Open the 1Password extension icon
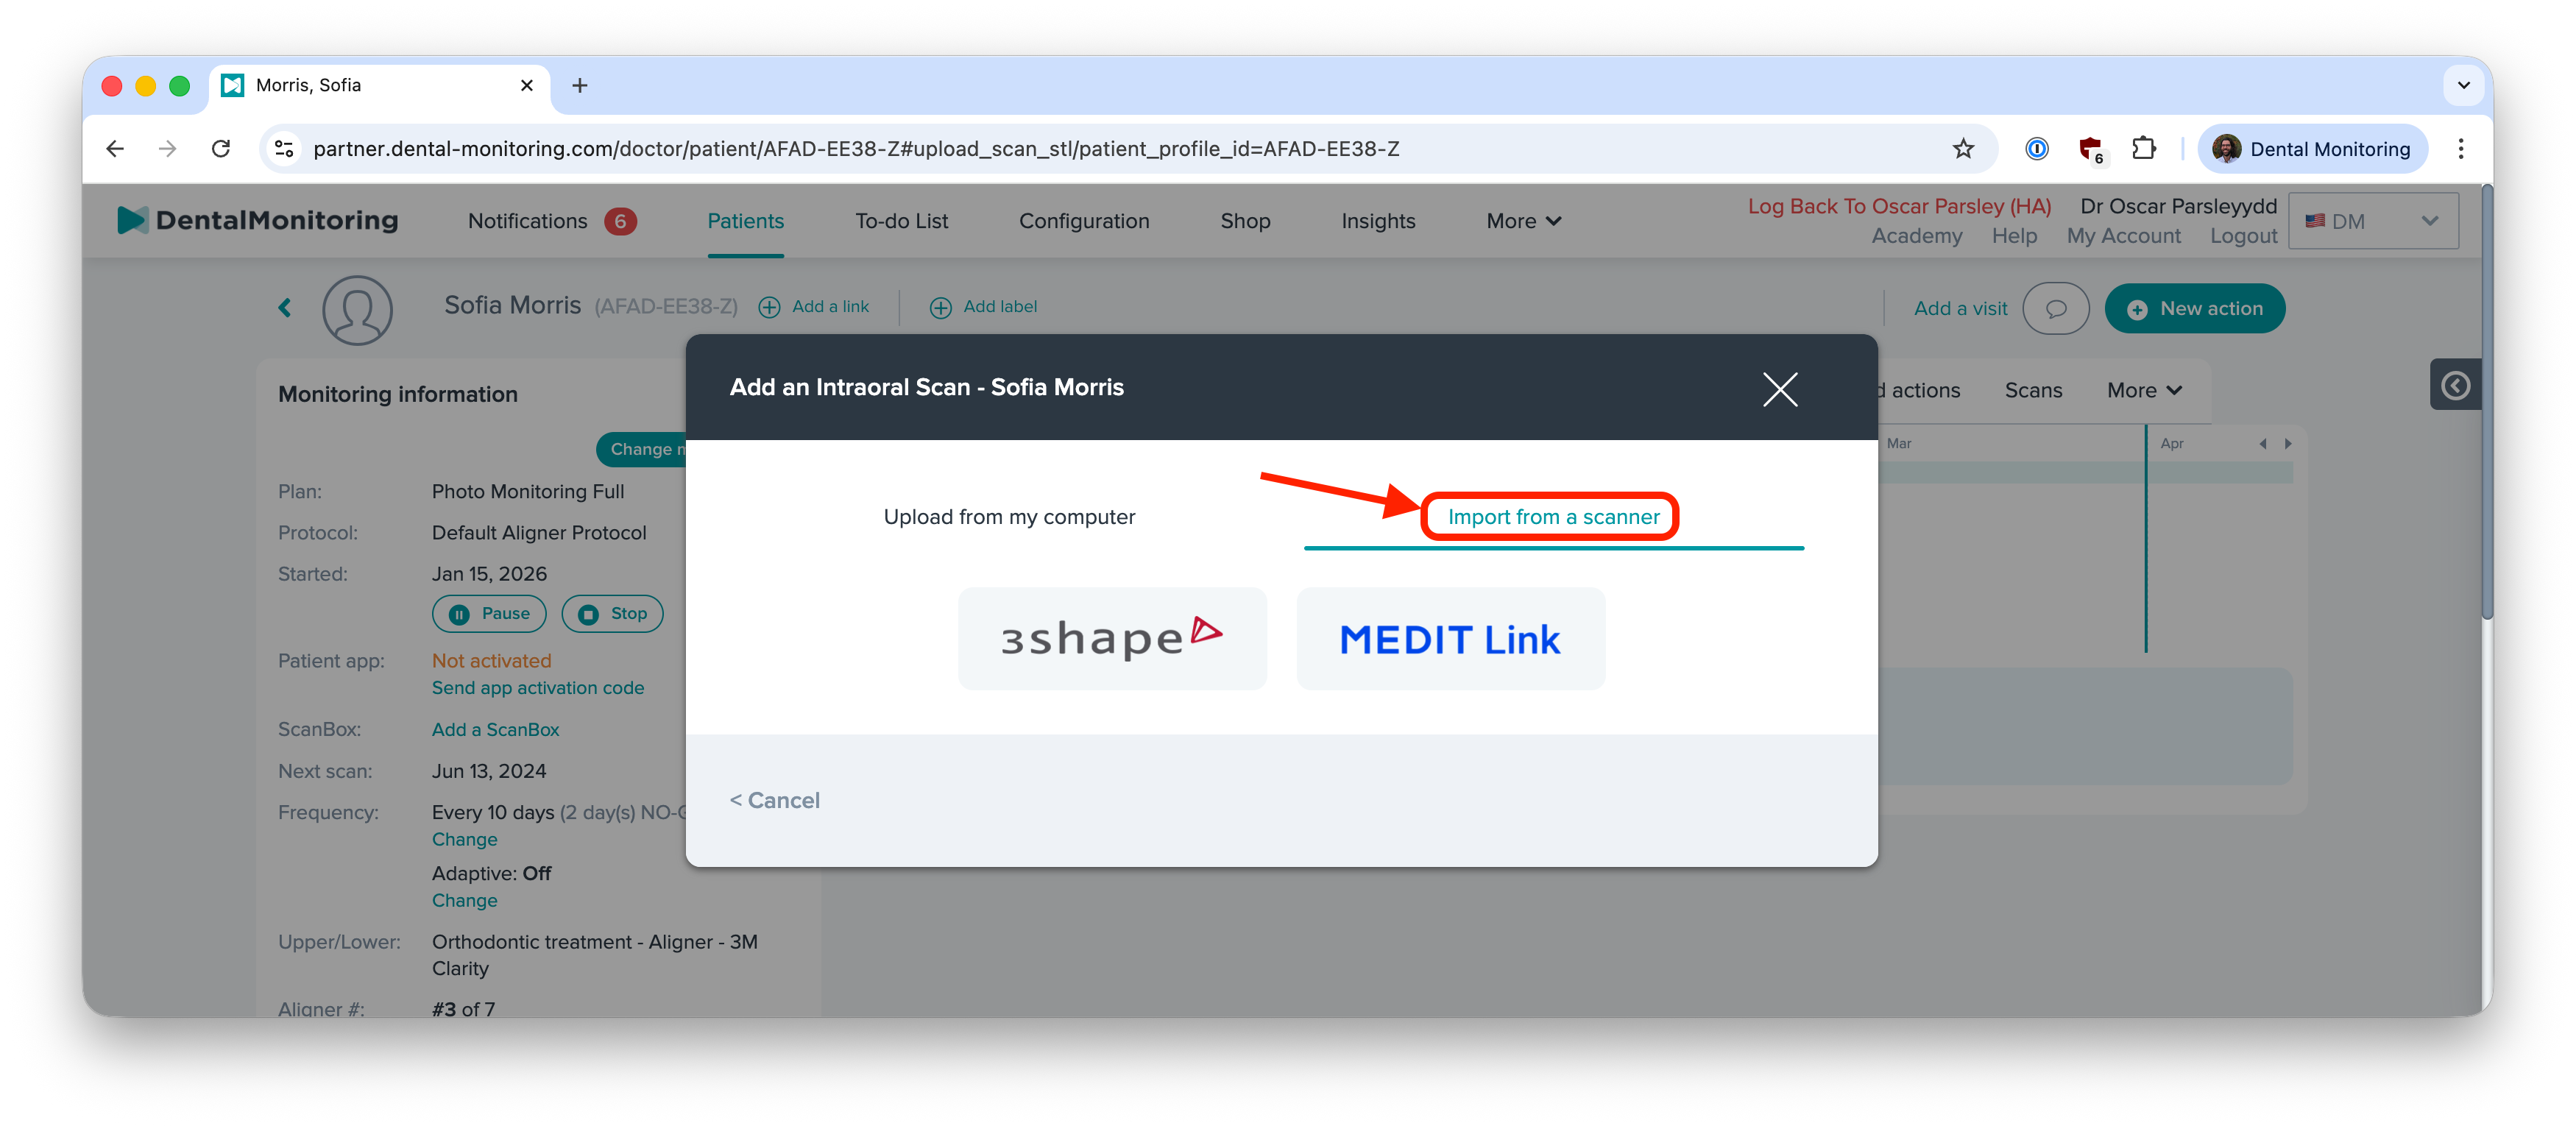Viewport: 2576px width, 1126px height. click(x=2036, y=149)
